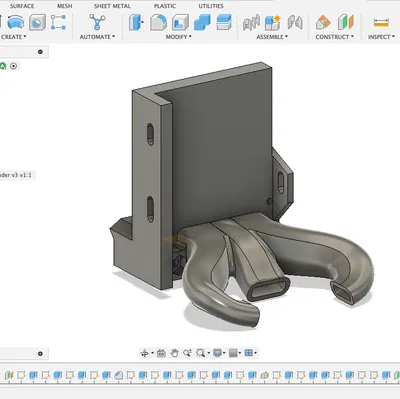The width and height of the screenshot is (400, 399).
Task: Click the rightmost gray ASSEMBLE joint icon
Action: point(295,23)
